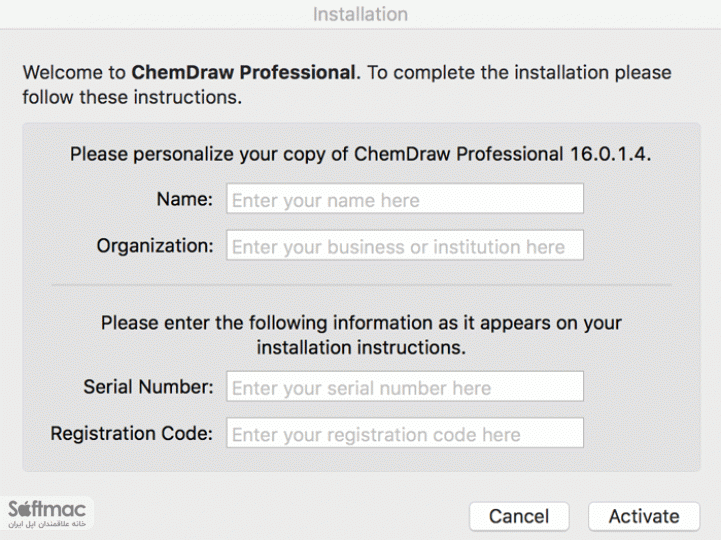Select the Serial Number input box
Screen dimensions: 721x540
[x=405, y=386]
